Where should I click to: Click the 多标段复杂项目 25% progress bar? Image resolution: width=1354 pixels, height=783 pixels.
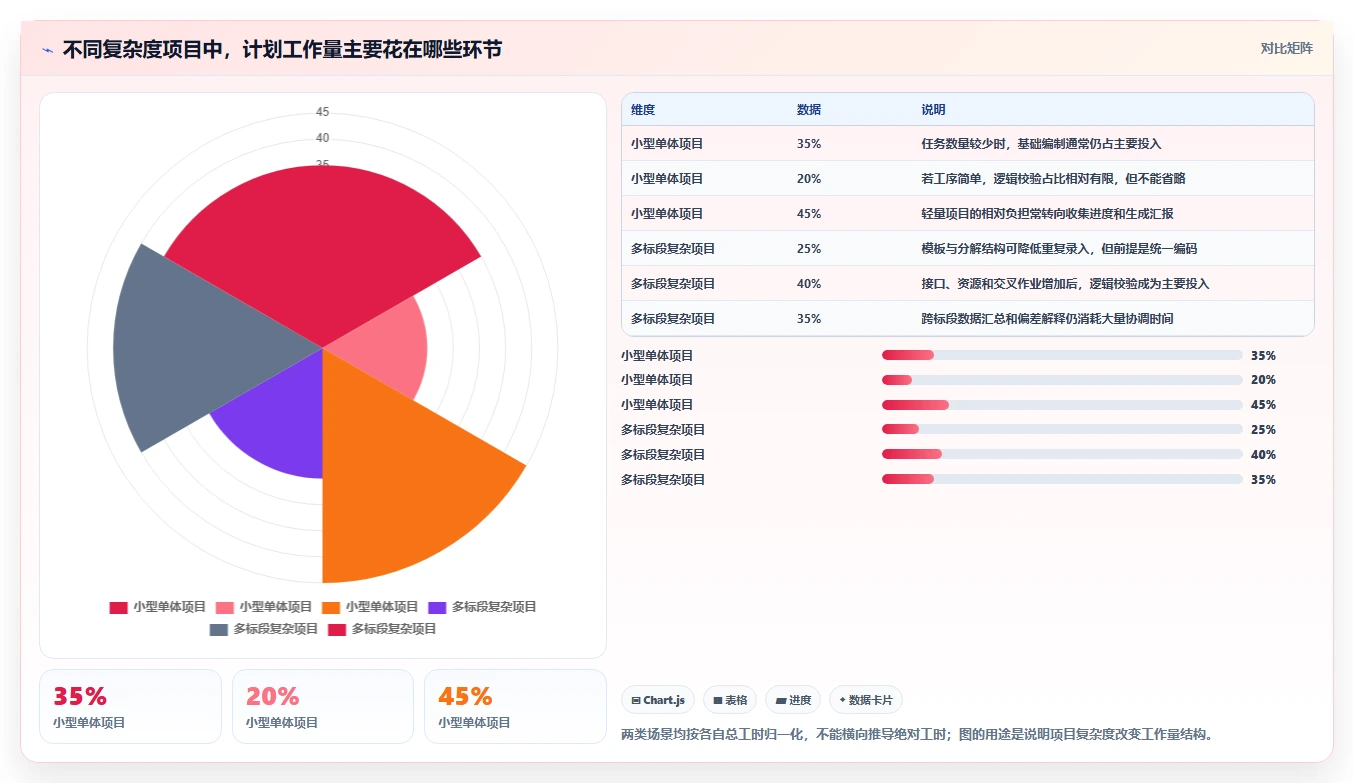pos(1062,430)
